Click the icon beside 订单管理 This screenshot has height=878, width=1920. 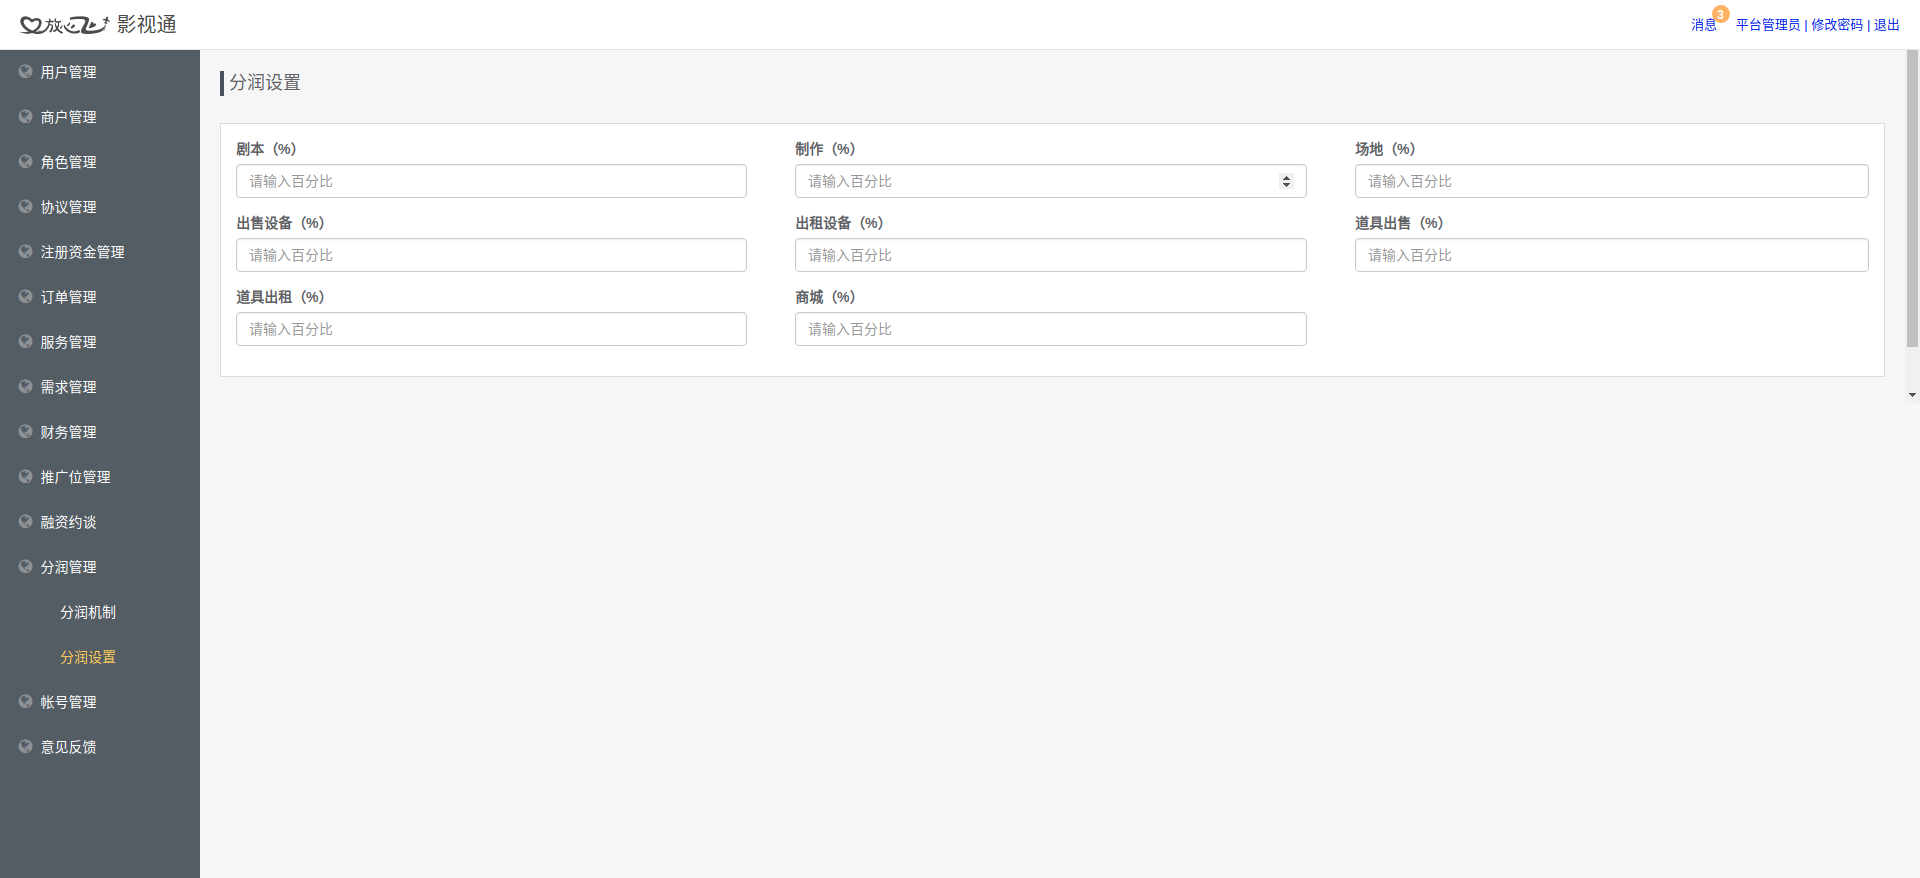[26, 297]
